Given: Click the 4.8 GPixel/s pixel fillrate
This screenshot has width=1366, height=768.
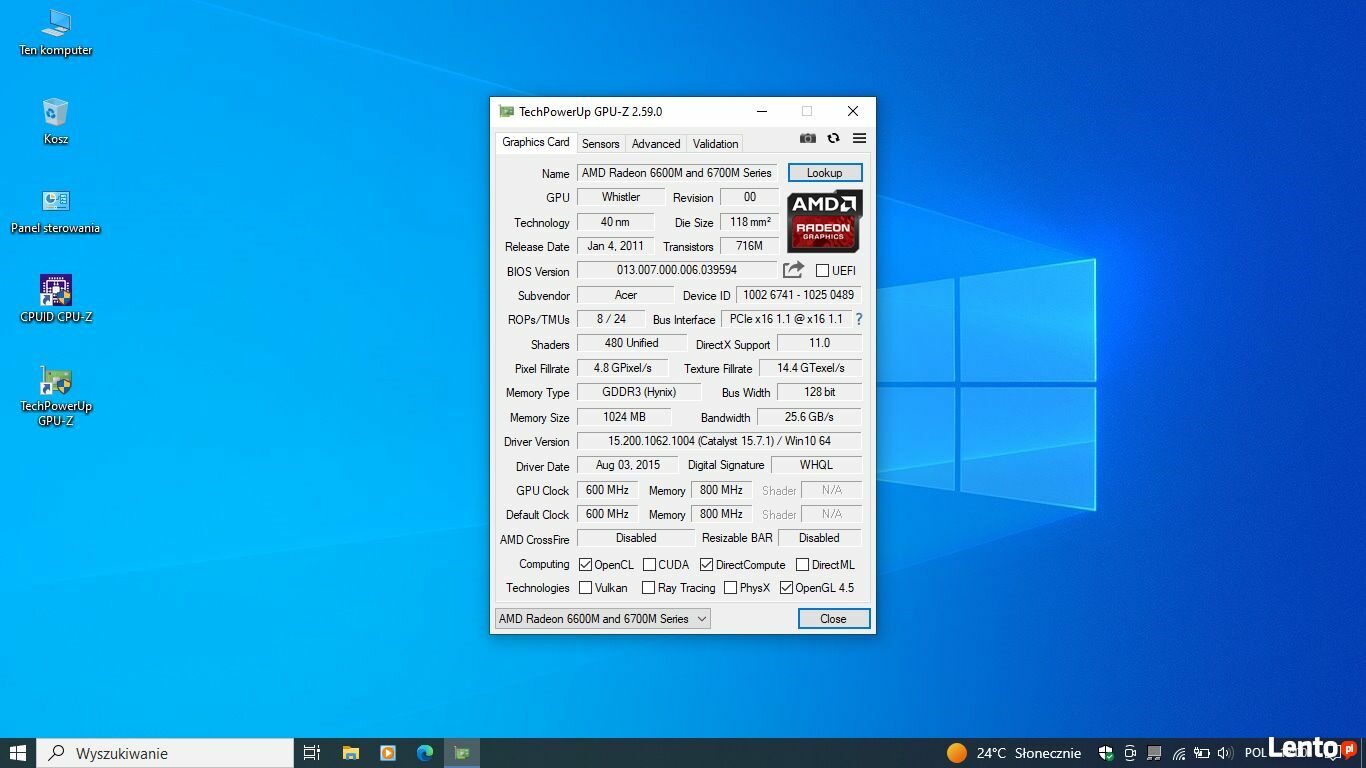Looking at the screenshot, I should (x=622, y=368).
